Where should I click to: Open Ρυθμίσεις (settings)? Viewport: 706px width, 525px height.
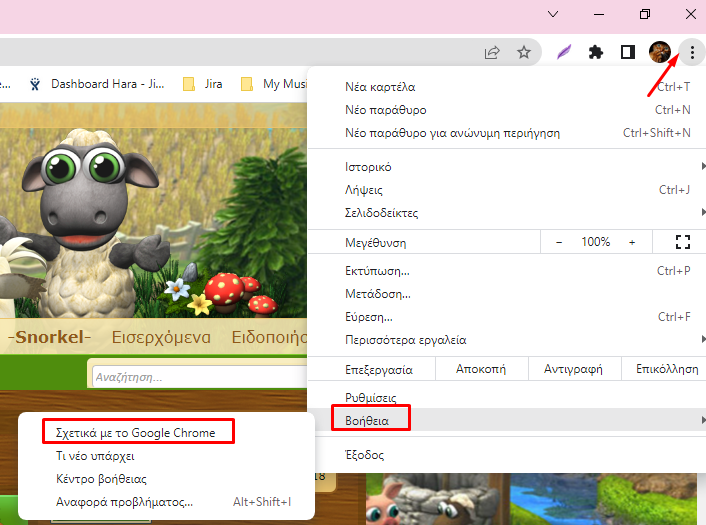tap(507, 398)
